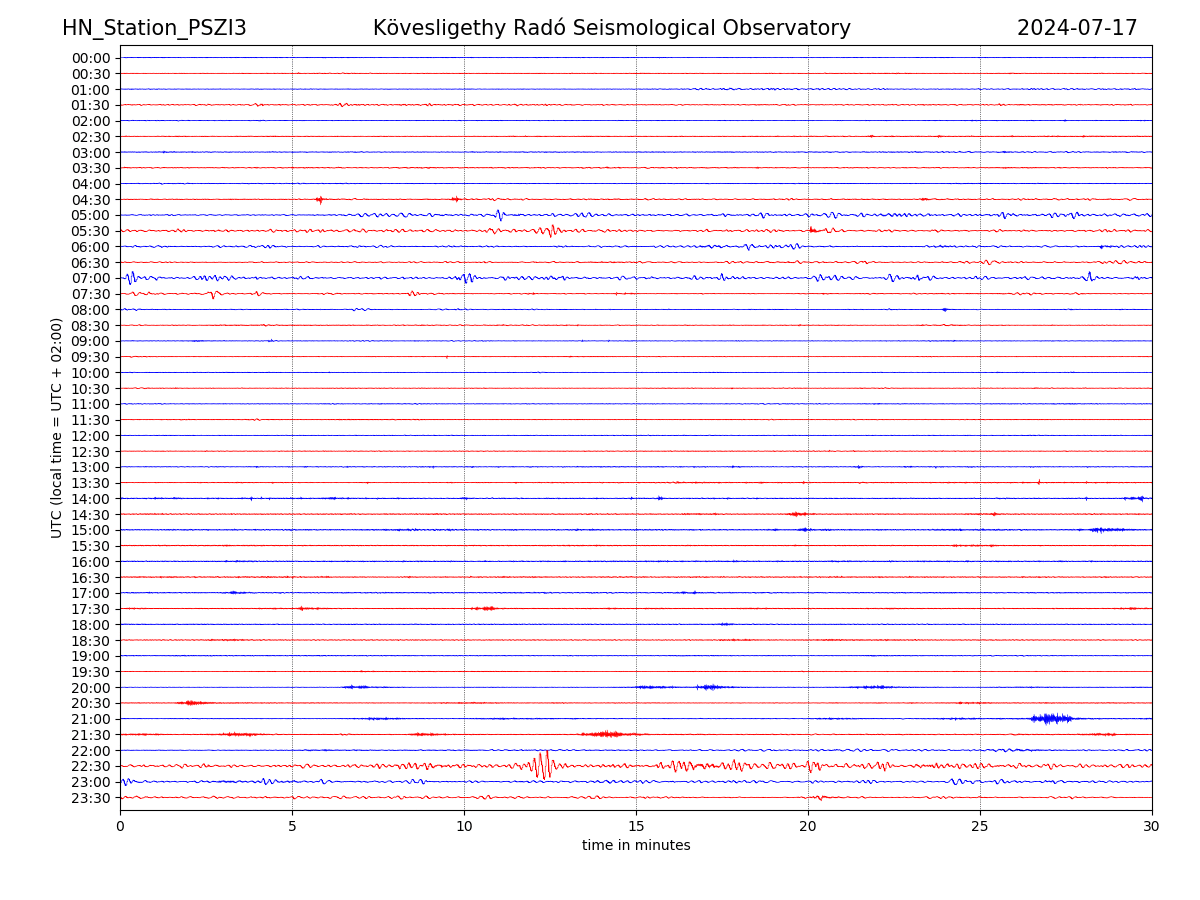Click the 21:30 trace red burst near 14 minutes
1200x900 pixels.
click(605, 734)
